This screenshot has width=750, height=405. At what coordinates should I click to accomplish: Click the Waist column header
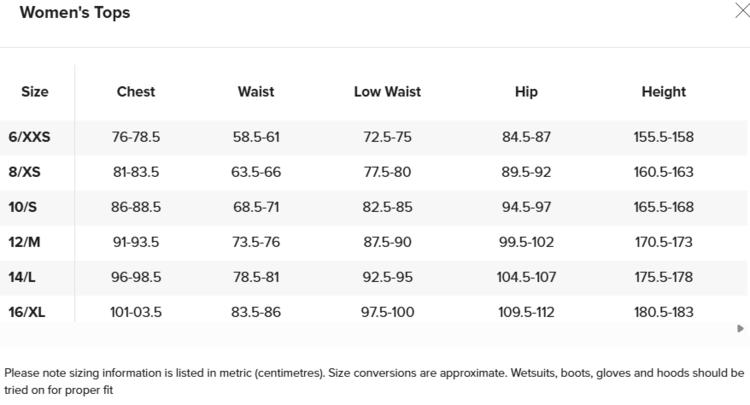(256, 91)
